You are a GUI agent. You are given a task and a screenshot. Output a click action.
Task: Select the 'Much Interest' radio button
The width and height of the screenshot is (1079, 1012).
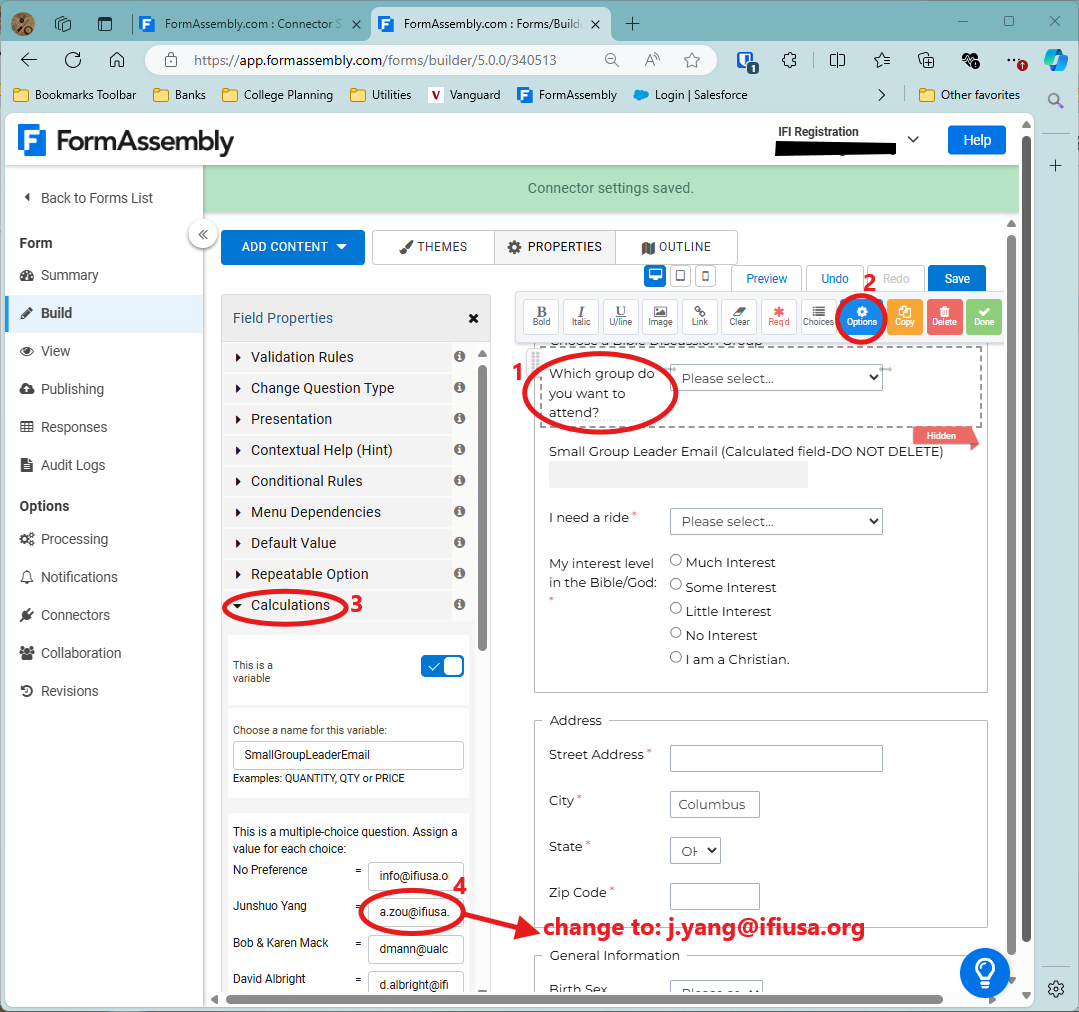(x=677, y=561)
